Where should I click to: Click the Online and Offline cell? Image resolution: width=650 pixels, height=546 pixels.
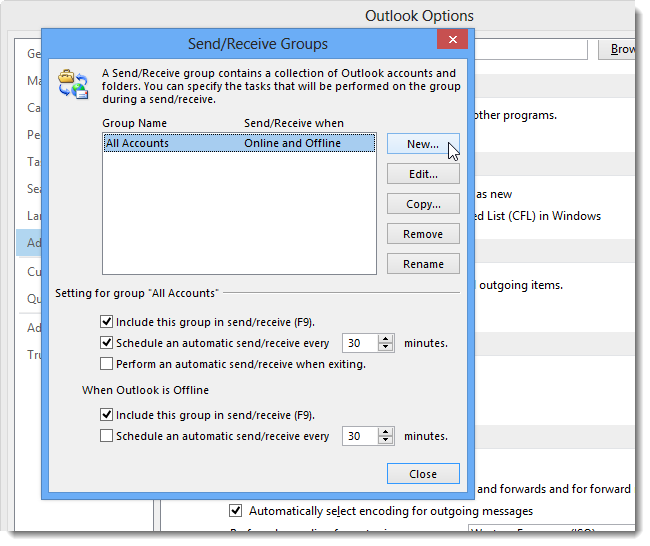292,143
